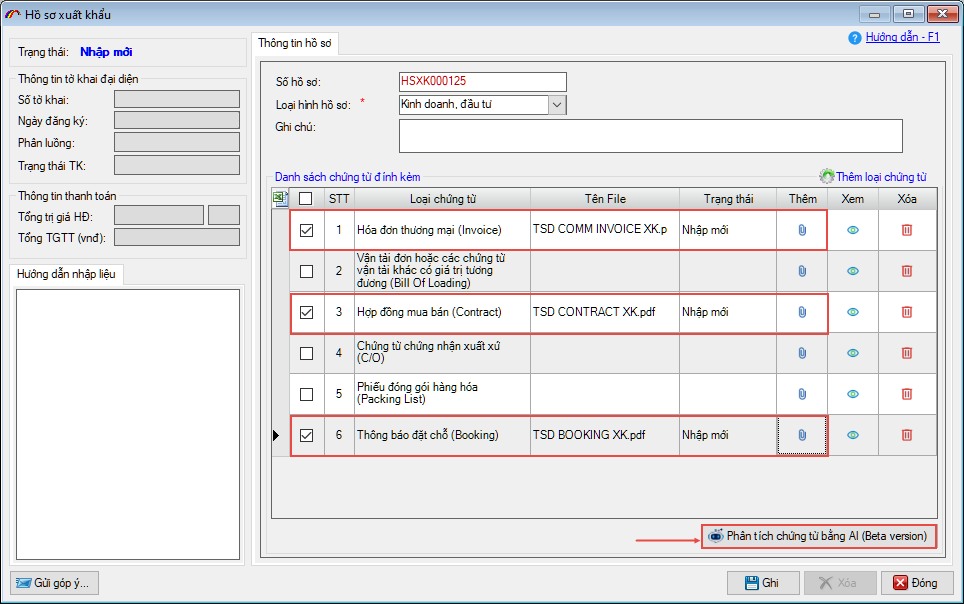Image resolution: width=964 pixels, height=604 pixels.
Task: View the Booking file using eye icon
Action: coord(853,435)
